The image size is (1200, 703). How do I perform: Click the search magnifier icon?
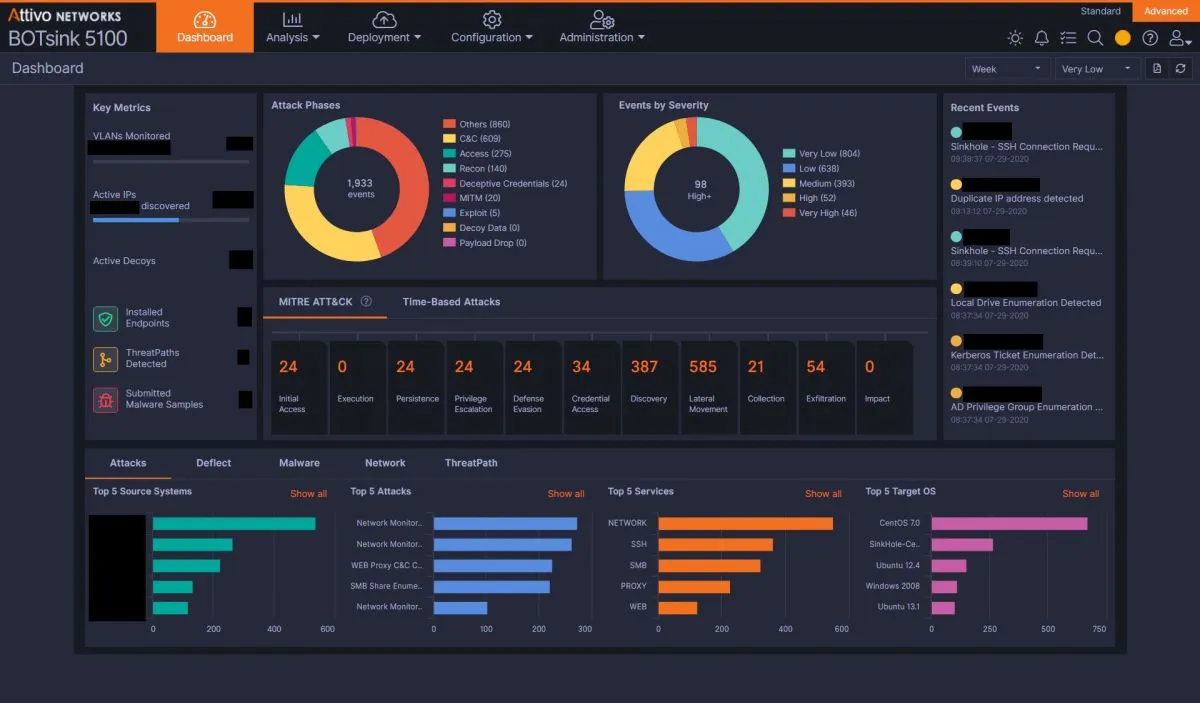click(1095, 38)
